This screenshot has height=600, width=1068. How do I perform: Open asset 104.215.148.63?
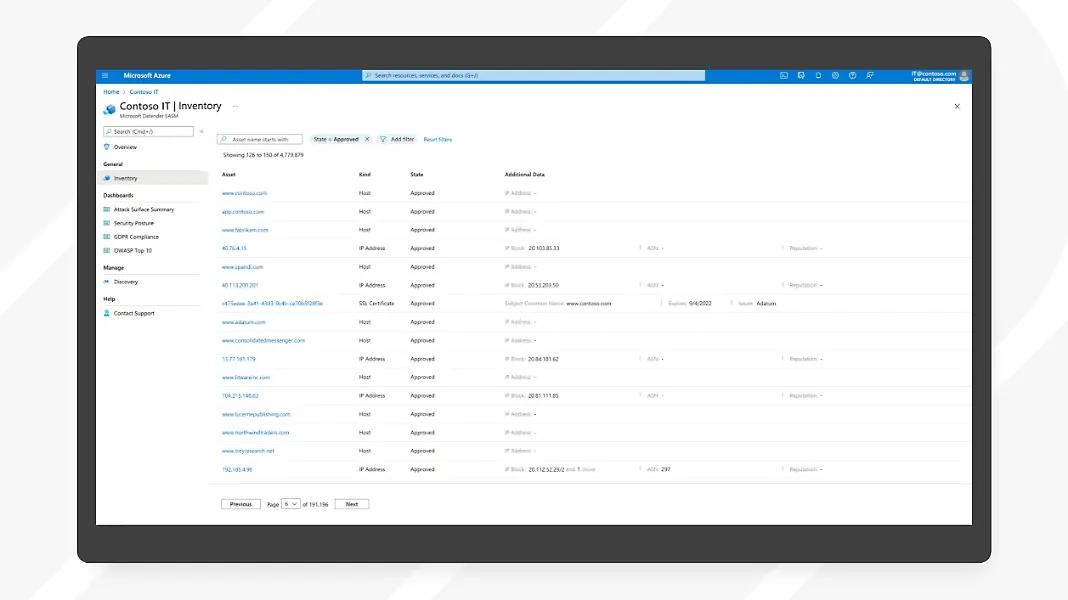coord(240,396)
